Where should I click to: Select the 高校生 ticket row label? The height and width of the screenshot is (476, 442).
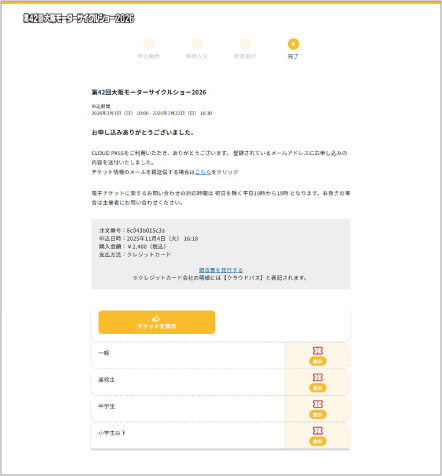106,380
